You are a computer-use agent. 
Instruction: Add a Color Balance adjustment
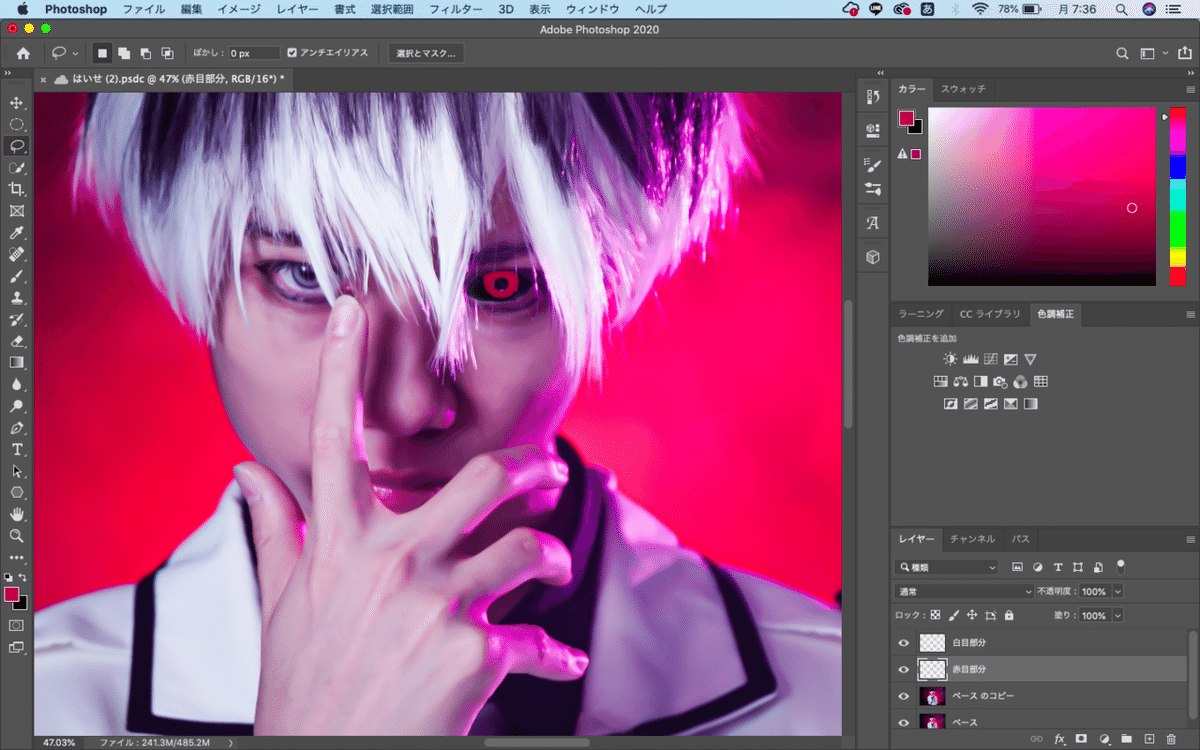point(960,381)
